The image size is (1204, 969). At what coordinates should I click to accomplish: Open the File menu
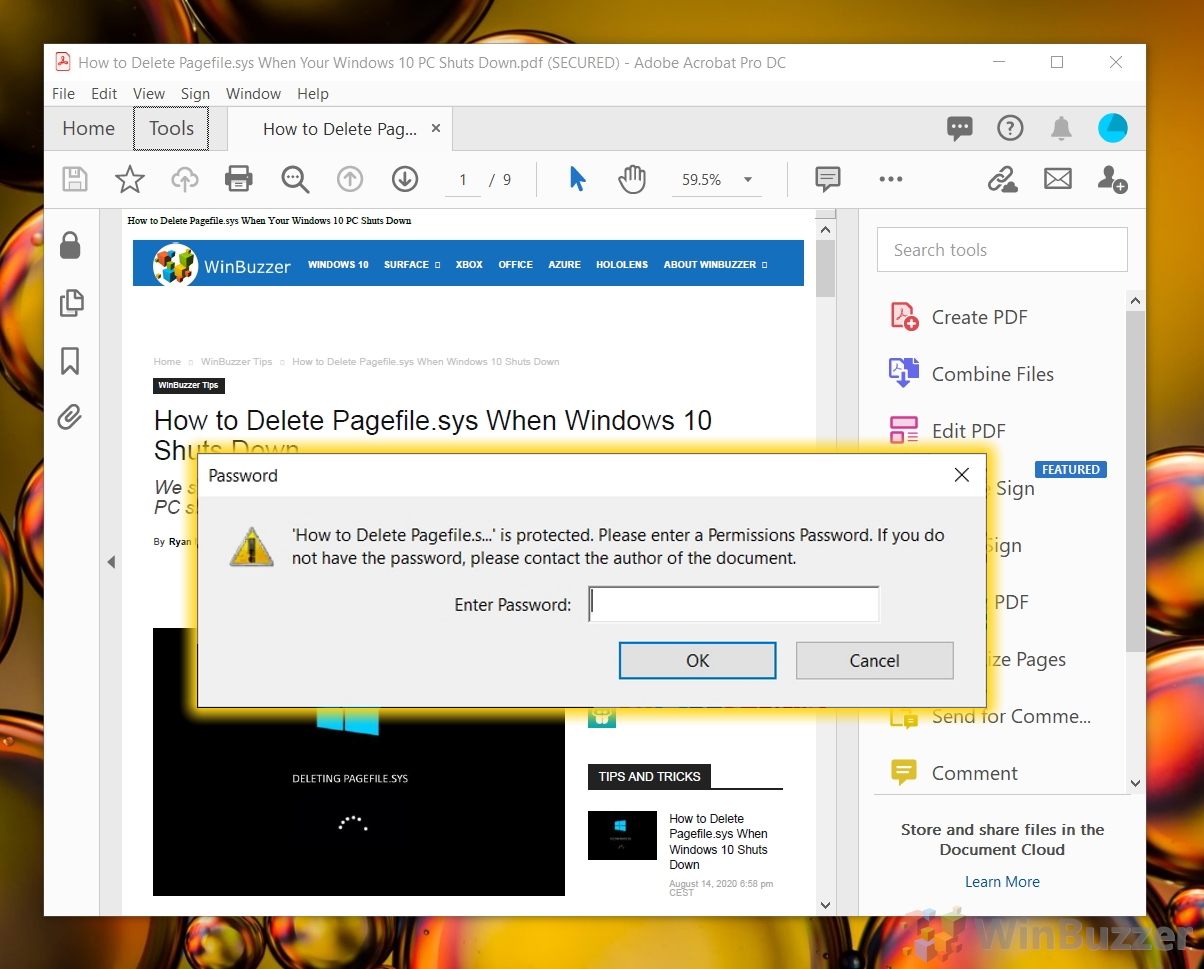[x=63, y=94]
